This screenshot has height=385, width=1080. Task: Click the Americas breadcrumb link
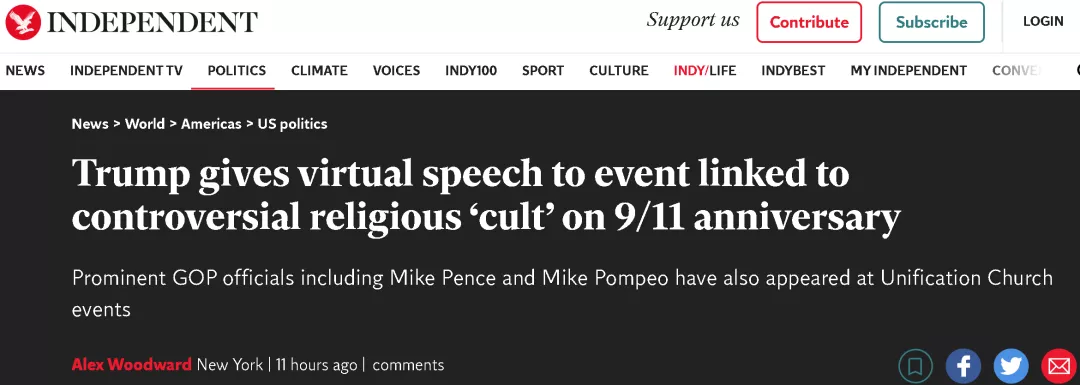coord(211,124)
